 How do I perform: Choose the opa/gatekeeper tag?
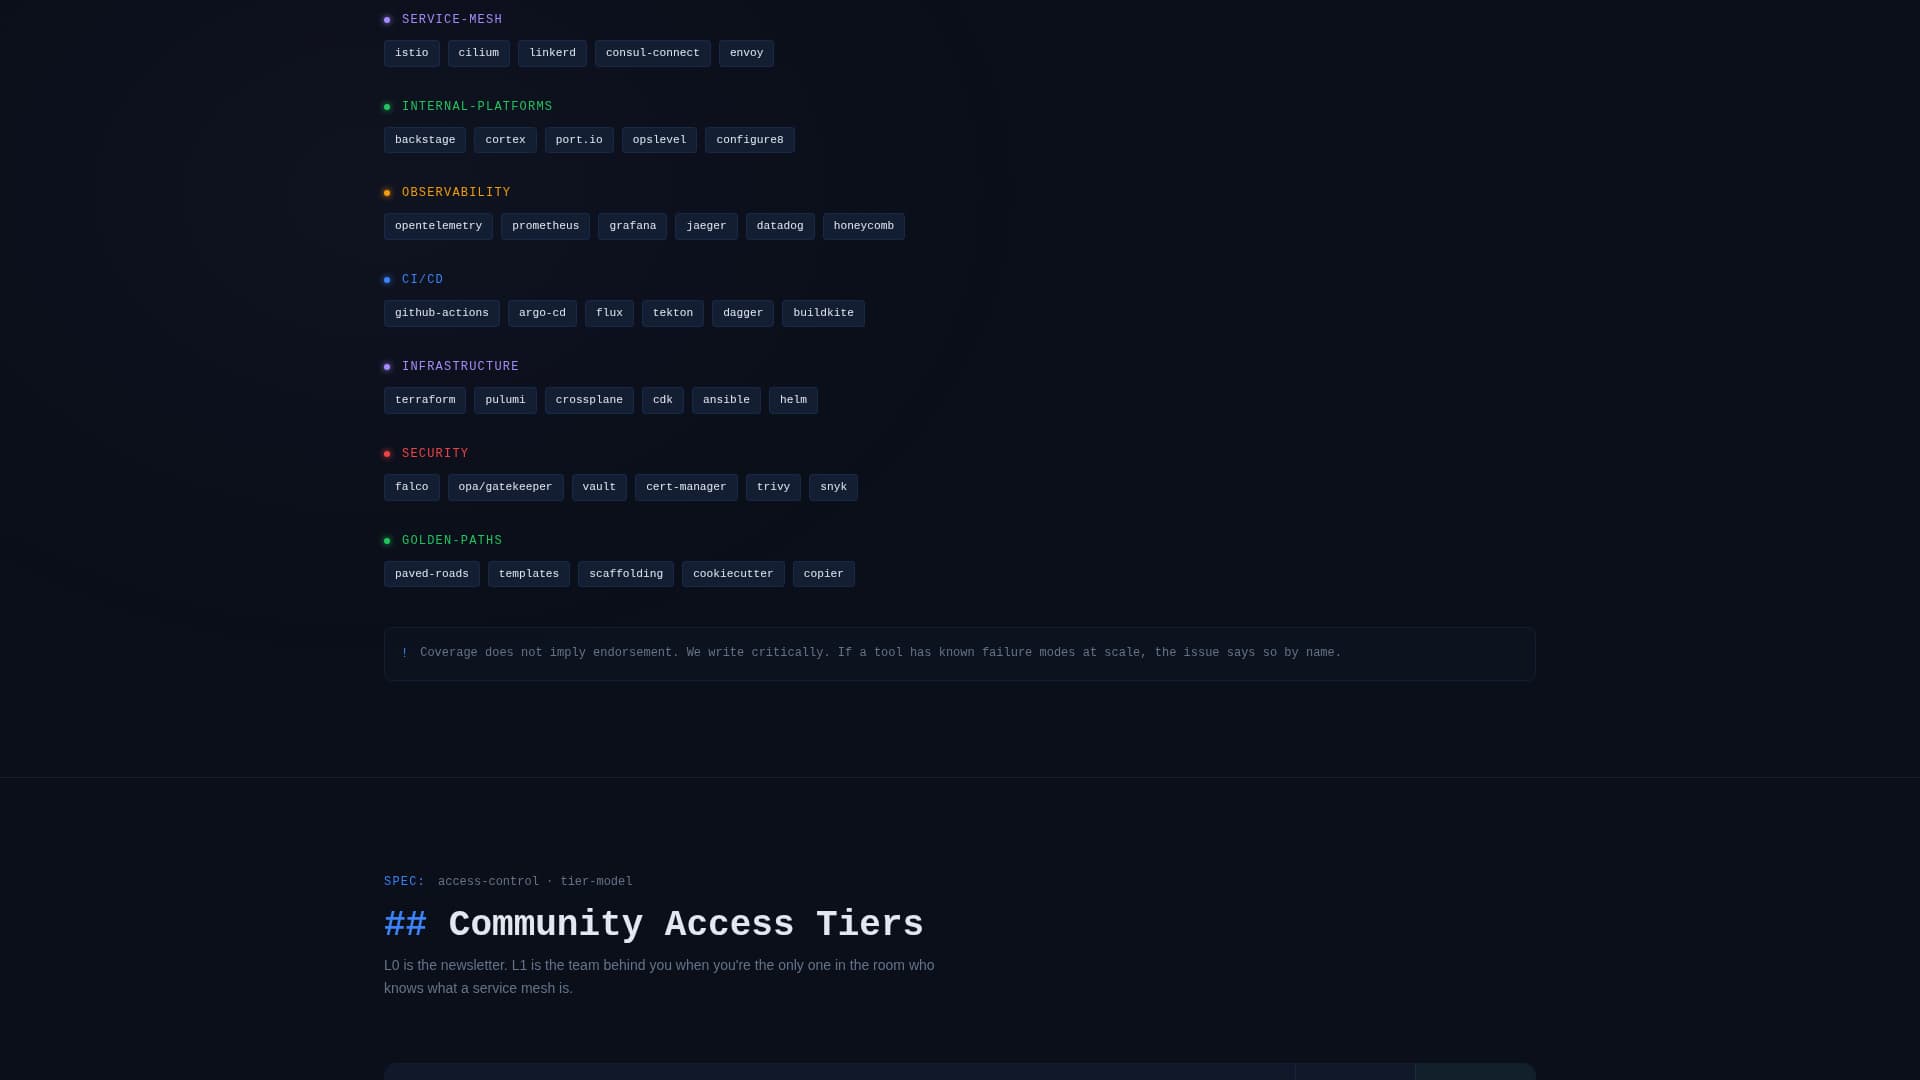click(x=505, y=487)
